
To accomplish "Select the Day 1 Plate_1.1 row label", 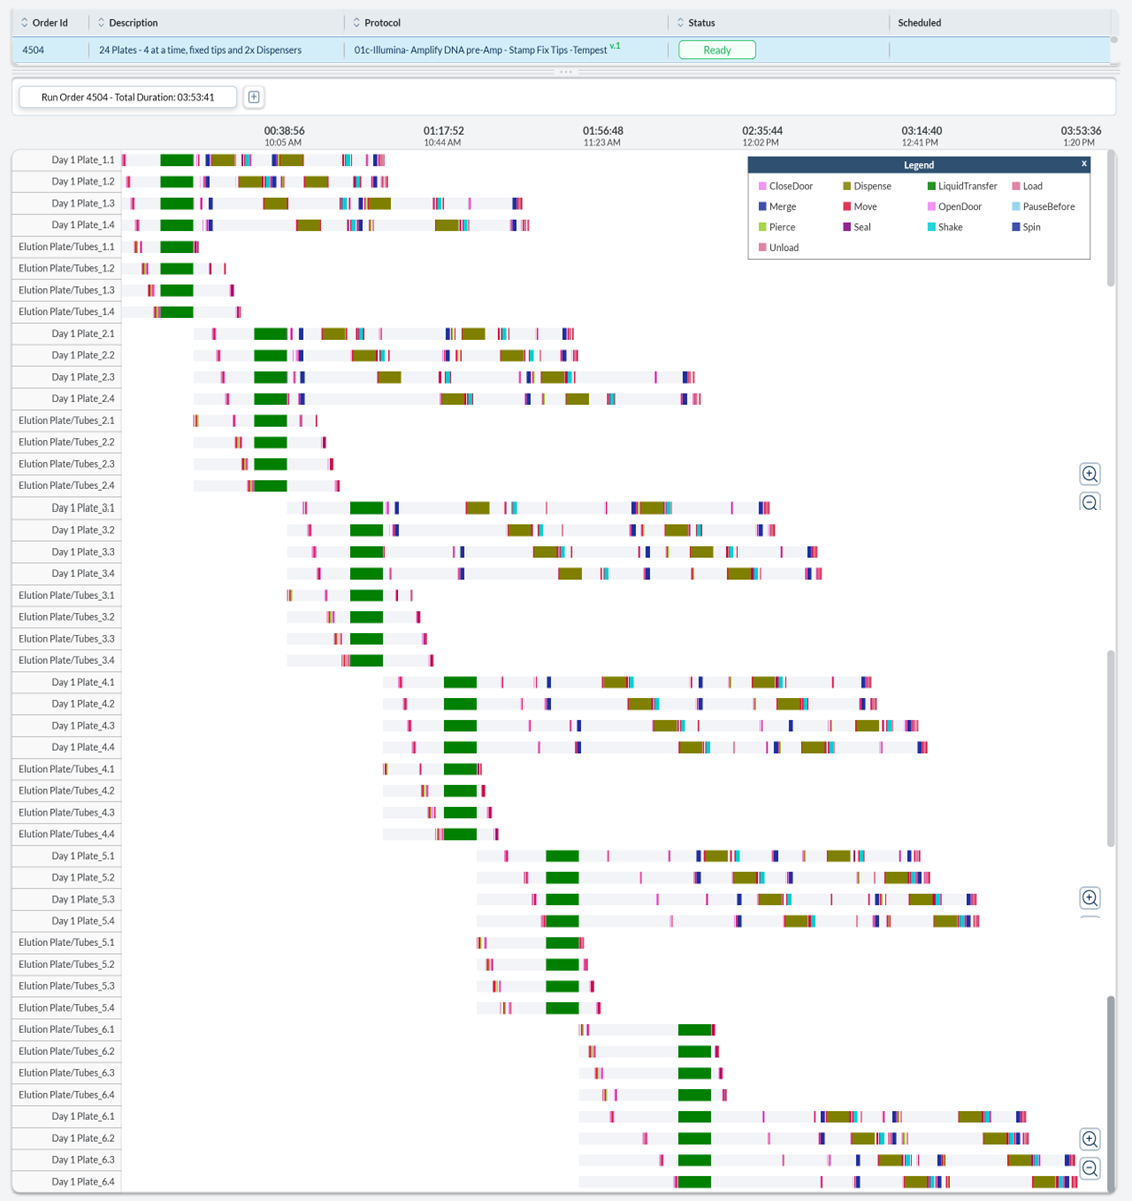I will point(83,160).
